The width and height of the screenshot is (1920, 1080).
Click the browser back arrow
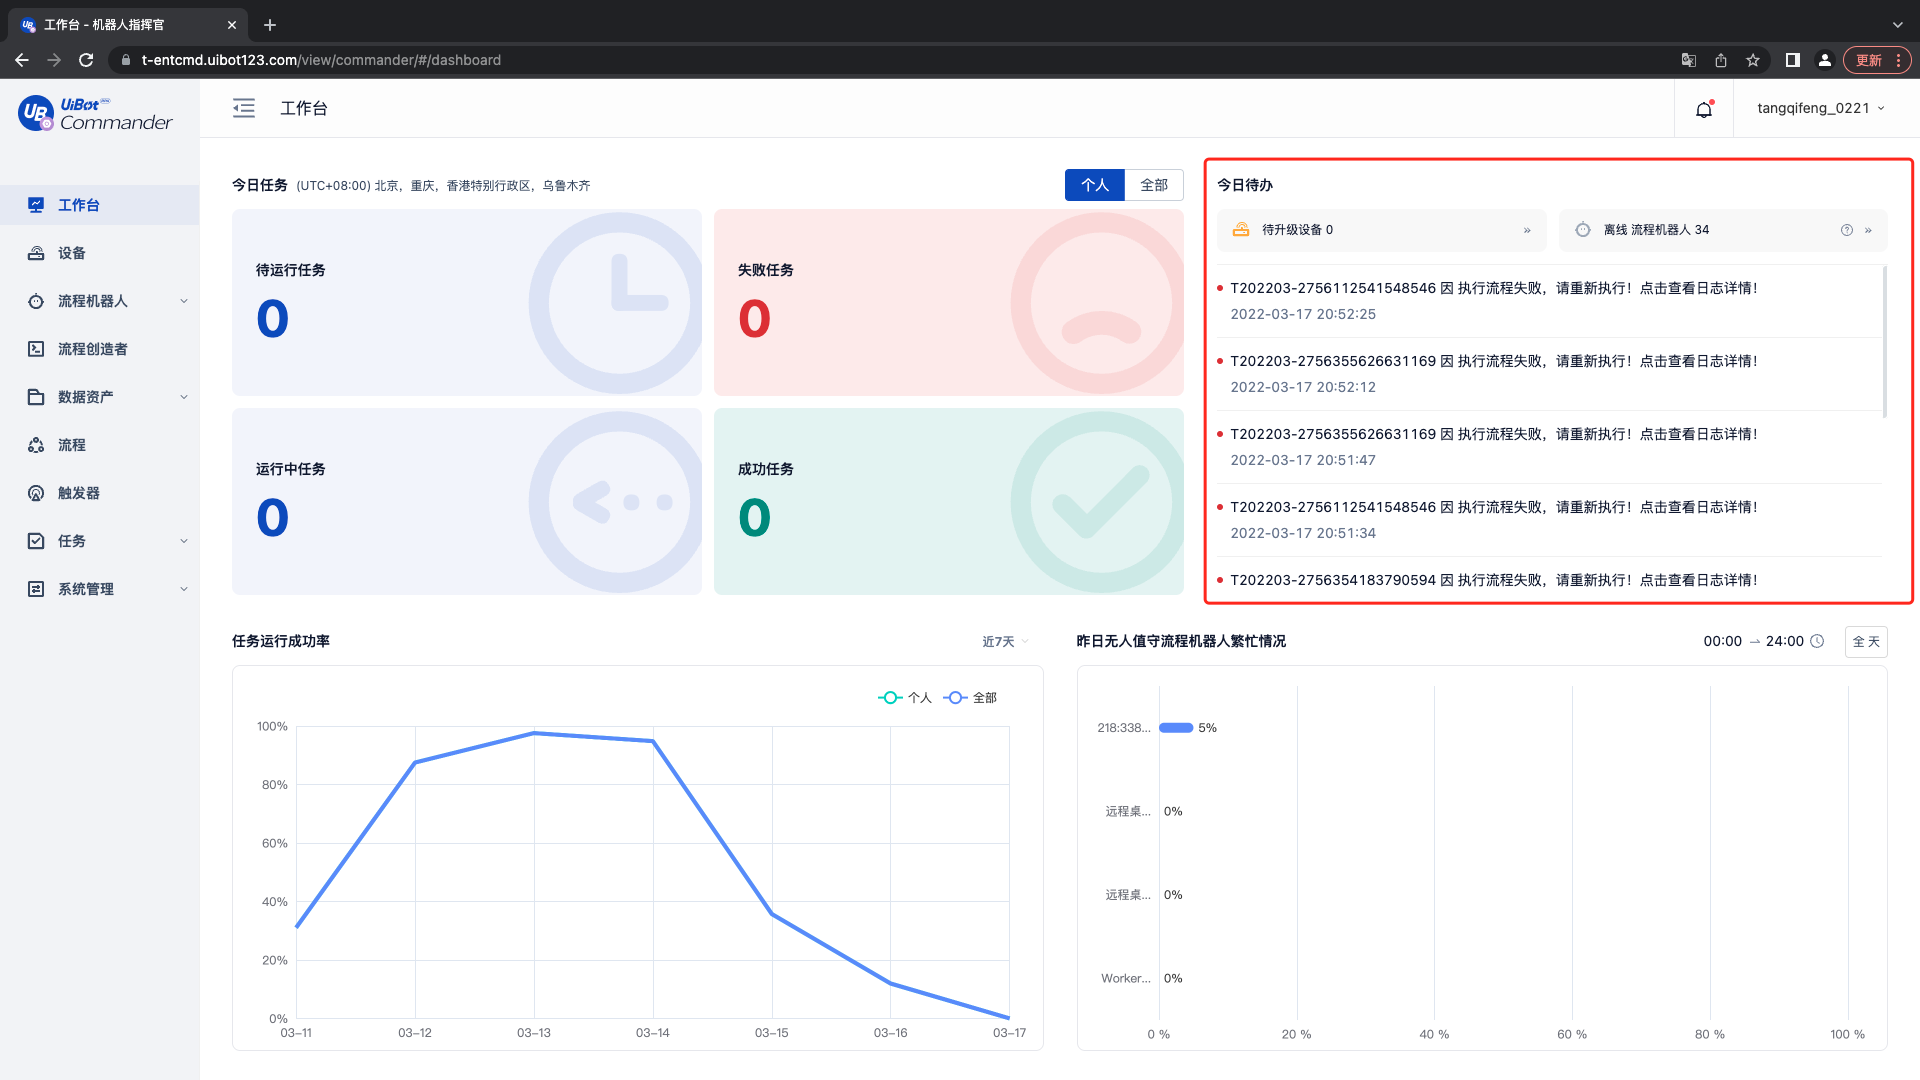point(22,60)
